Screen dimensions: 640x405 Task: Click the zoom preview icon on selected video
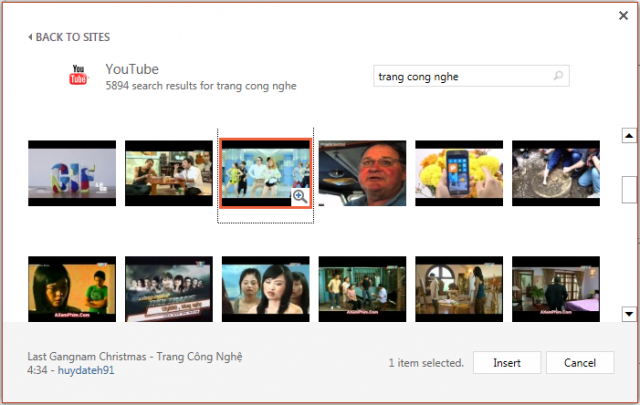pos(299,197)
